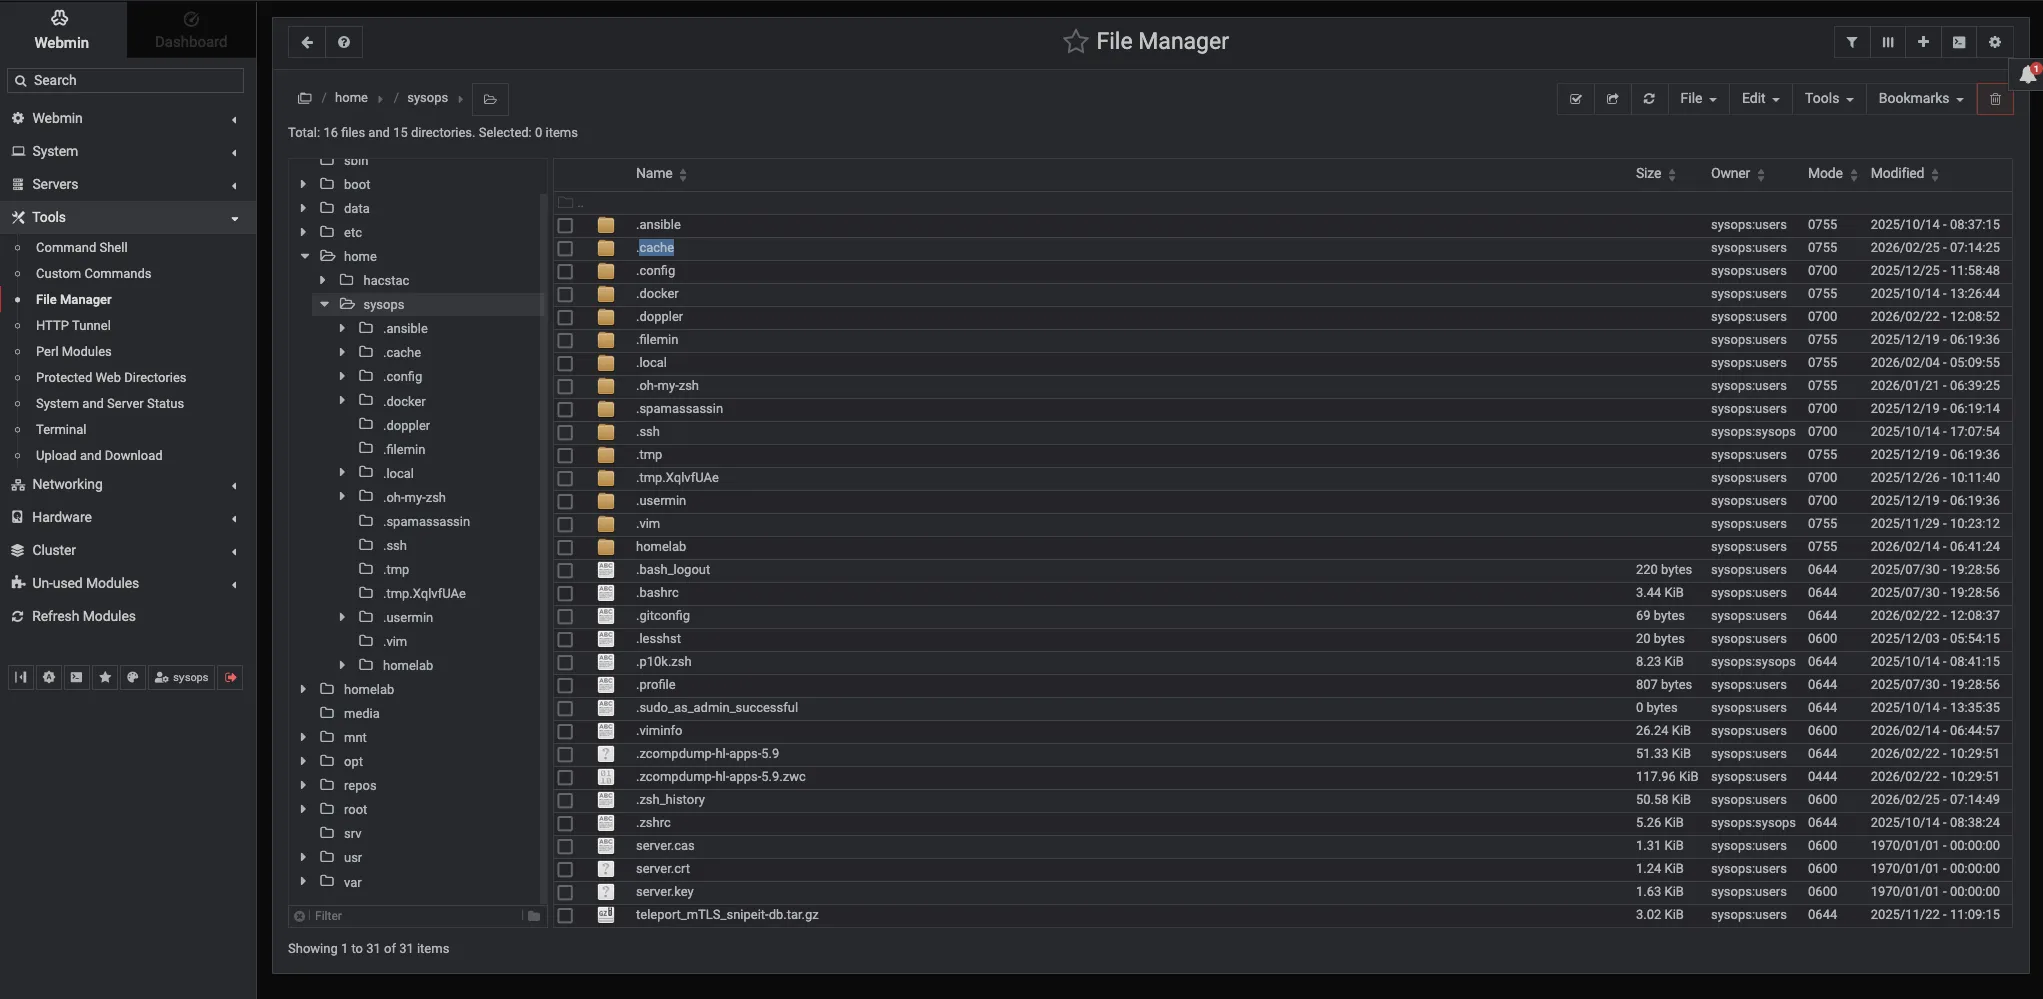The height and width of the screenshot is (999, 2043).
Task: Click the star icon beside the File Manager title
Action: 1075,42
